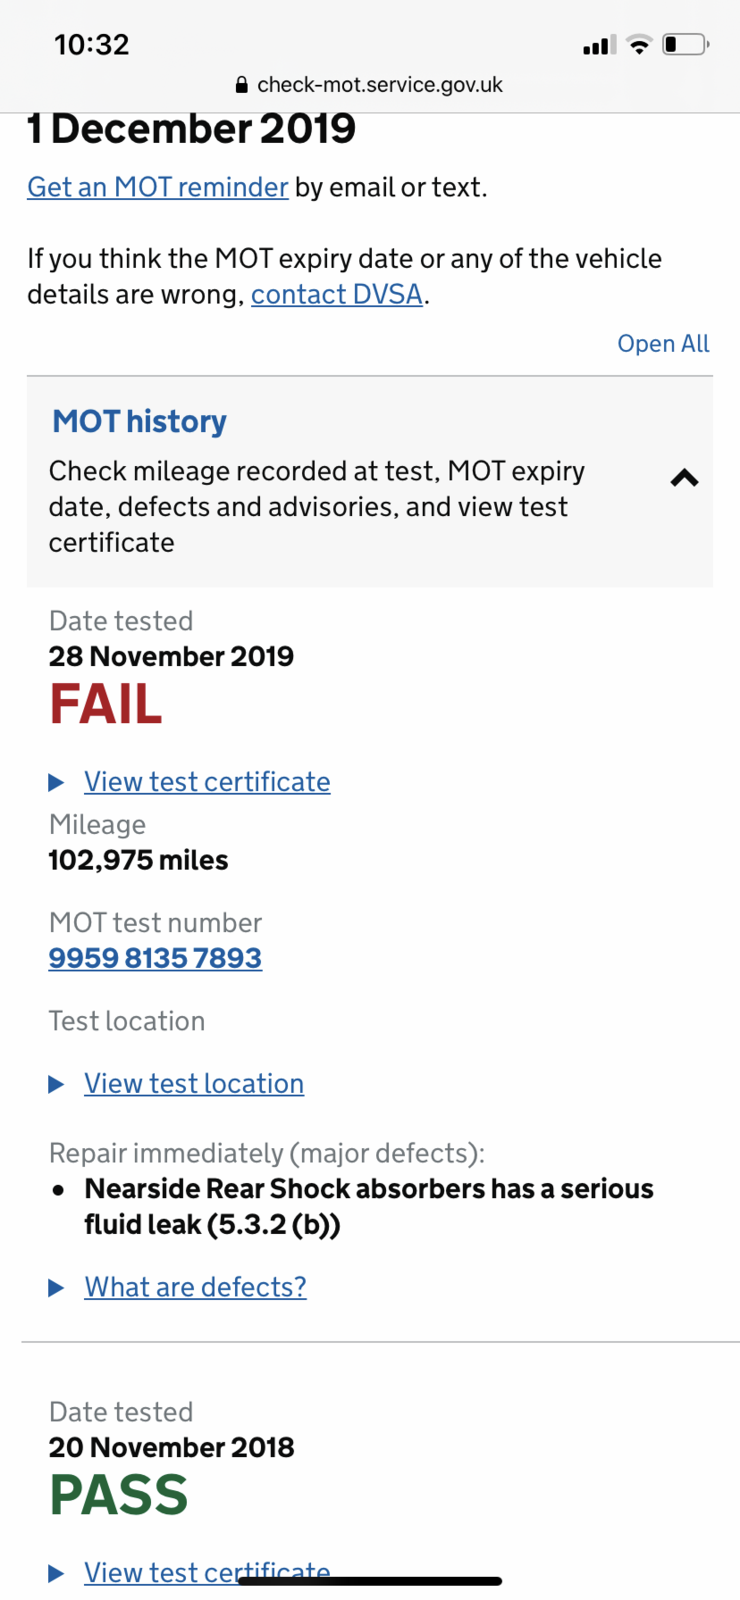Tap the clock time 10:32

click(92, 45)
